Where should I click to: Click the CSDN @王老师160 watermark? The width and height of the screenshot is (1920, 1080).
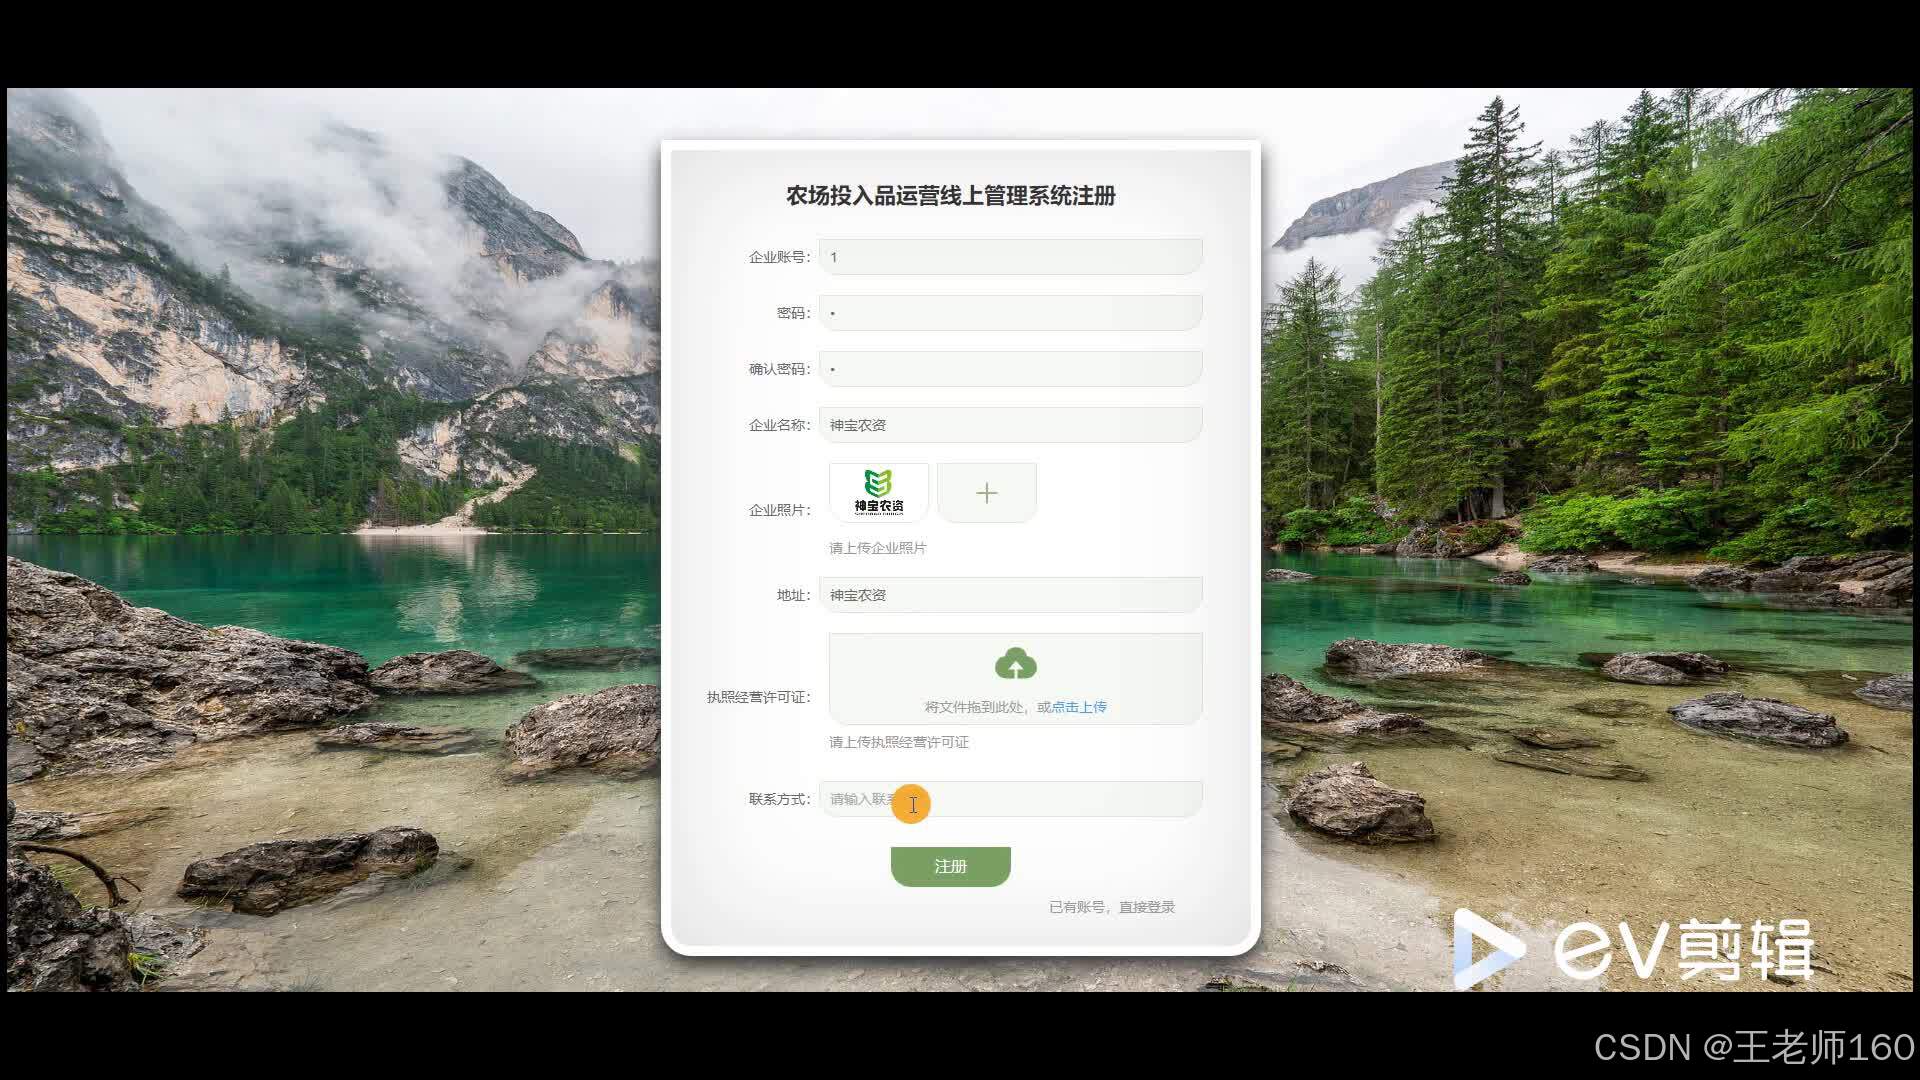(1753, 1047)
